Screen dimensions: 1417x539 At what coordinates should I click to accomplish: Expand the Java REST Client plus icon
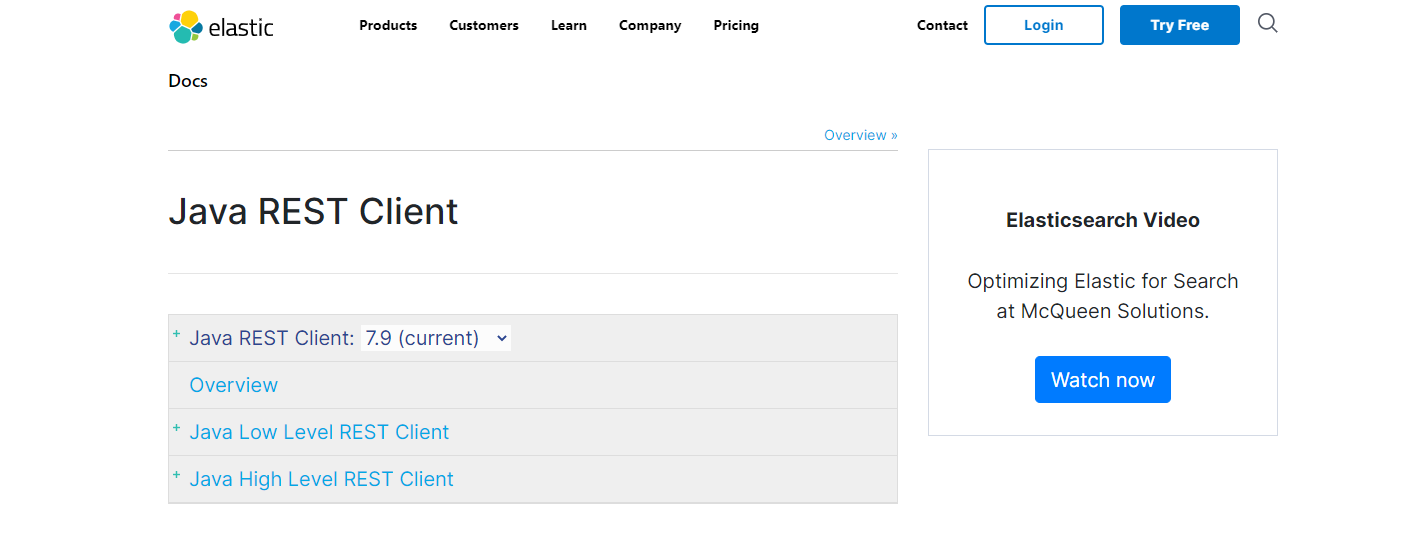point(177,333)
